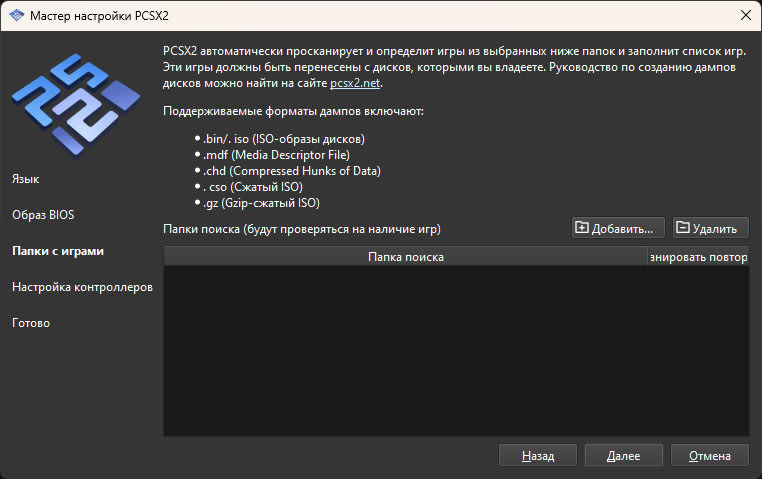Click the Мастер настройки PCSX2 title text
This screenshot has width=762, height=479.
(x=99, y=16)
